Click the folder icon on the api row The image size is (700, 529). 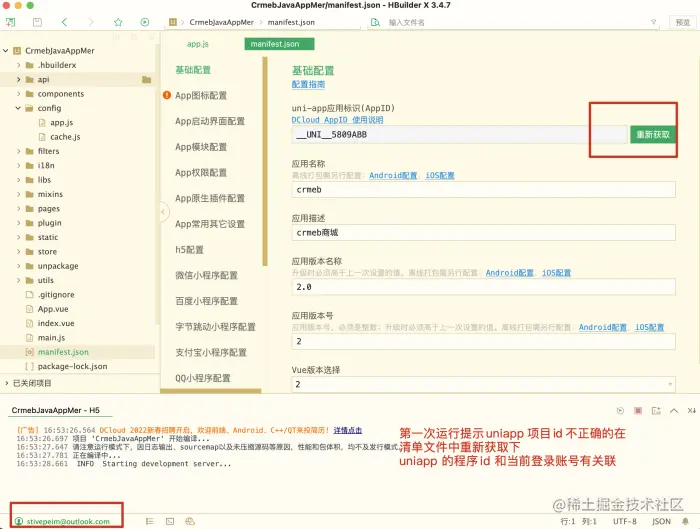tap(146, 79)
